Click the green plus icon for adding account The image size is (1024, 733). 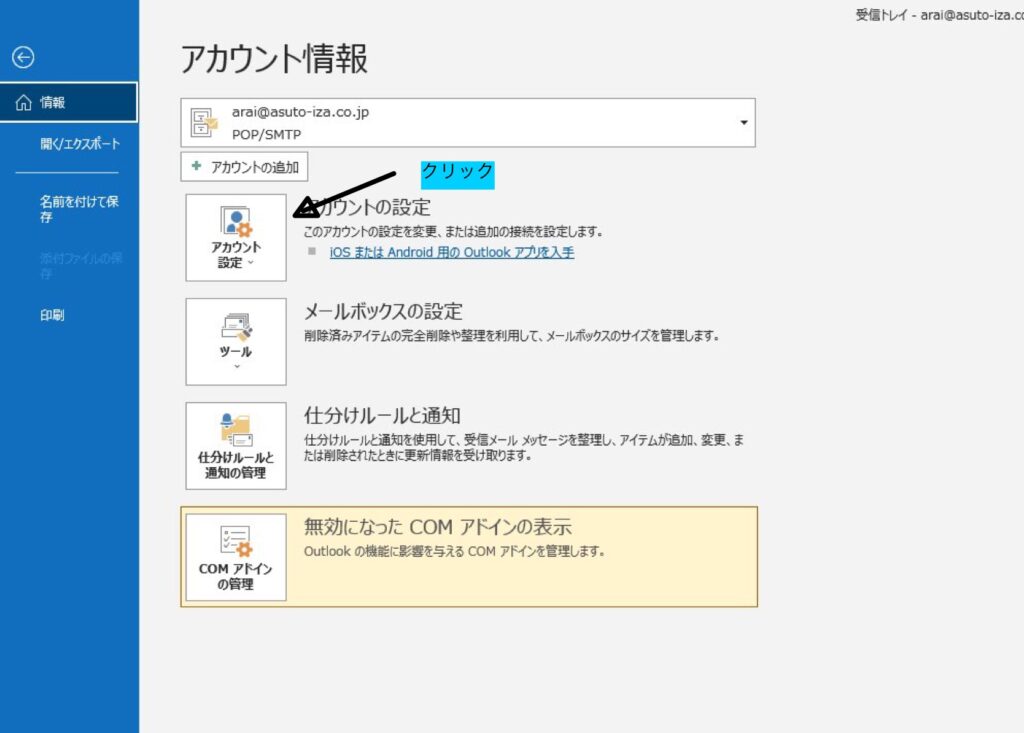pos(197,167)
